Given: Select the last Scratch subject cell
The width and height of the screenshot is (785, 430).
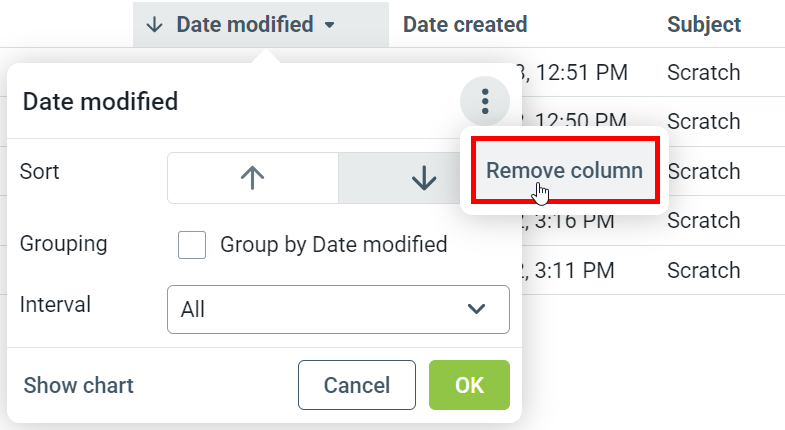Looking at the screenshot, I should [x=704, y=270].
